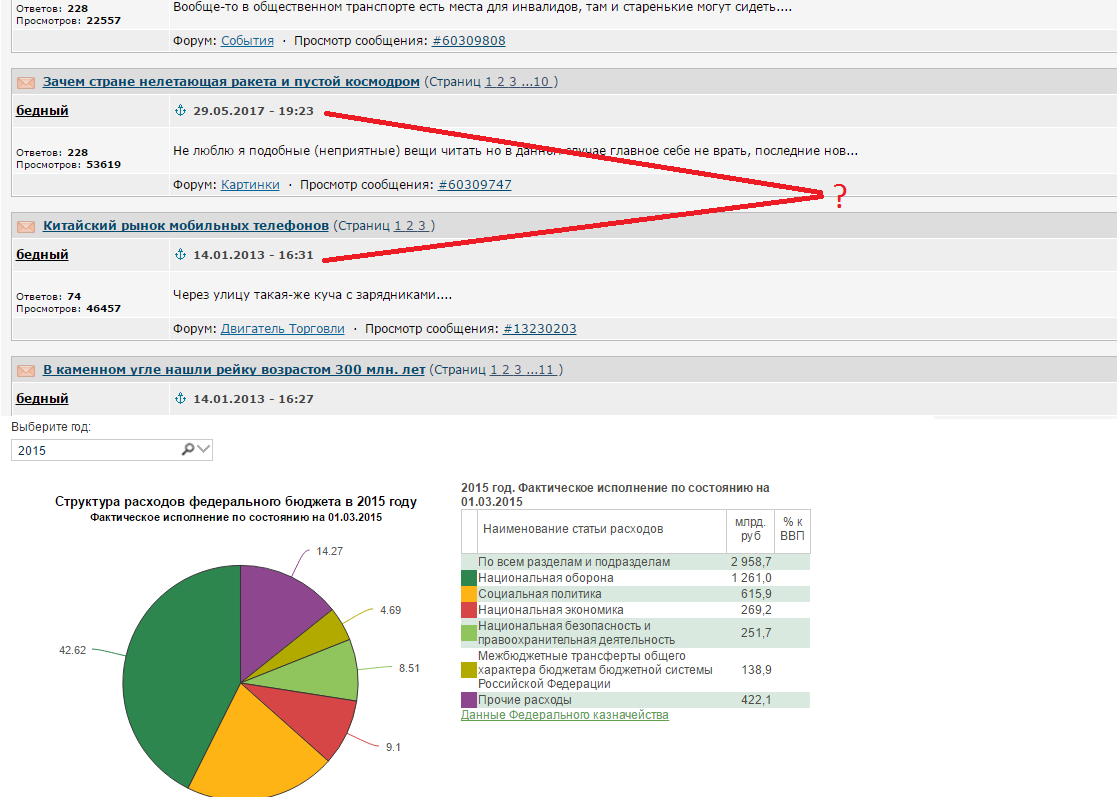Open 'Данные Федерального казначейства' link
1117x797 pixels.
pos(564,714)
